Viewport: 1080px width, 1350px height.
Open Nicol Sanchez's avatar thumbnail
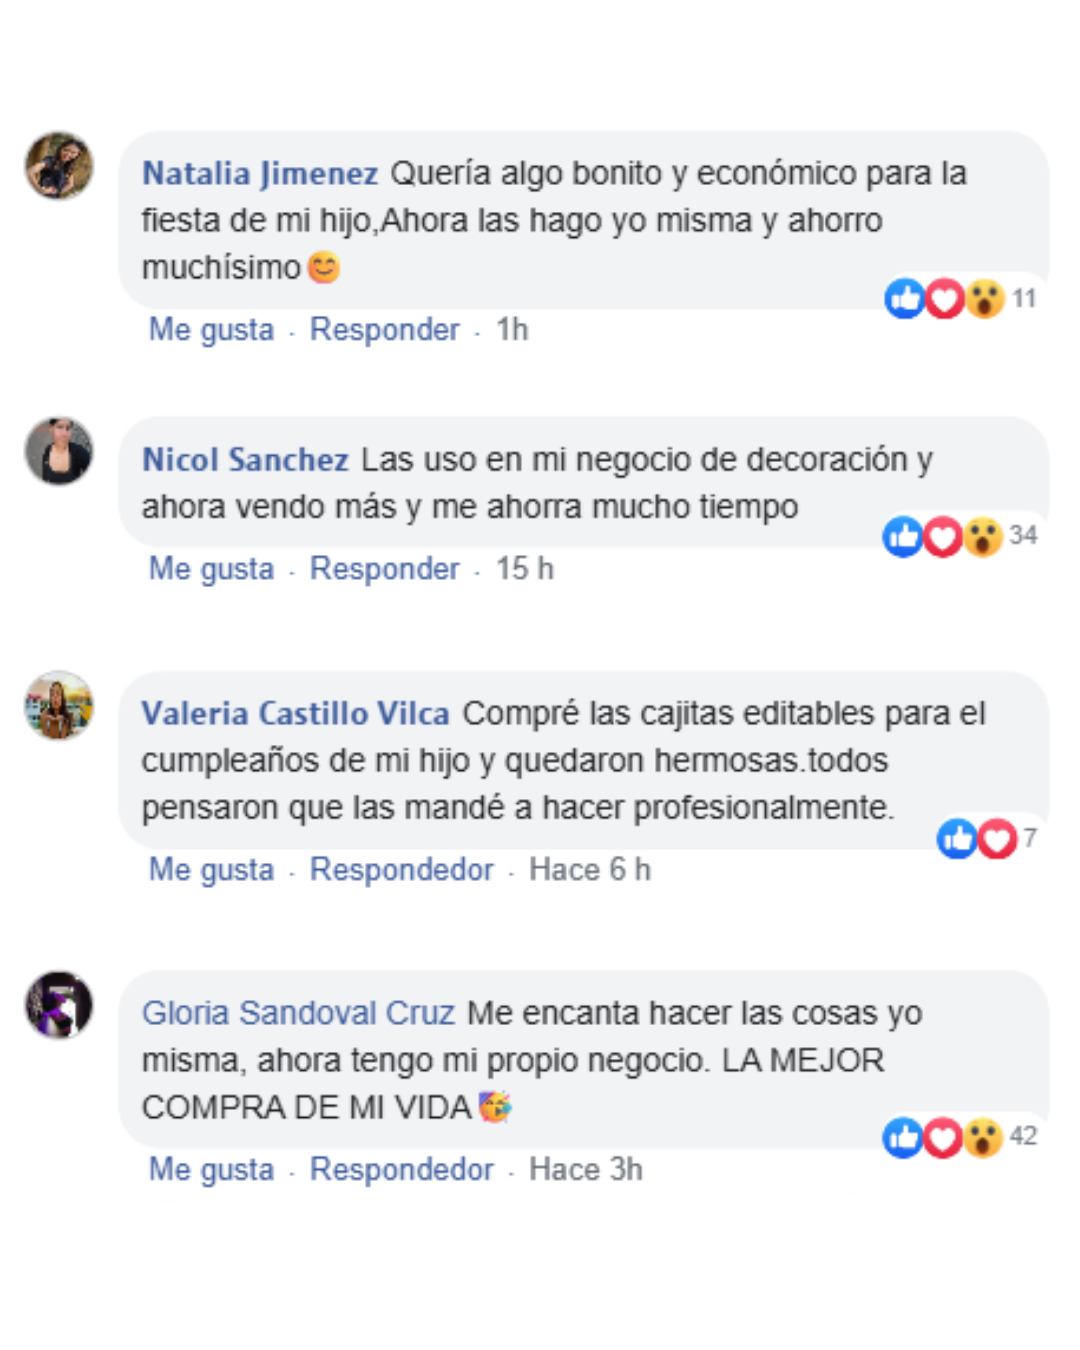click(x=59, y=451)
